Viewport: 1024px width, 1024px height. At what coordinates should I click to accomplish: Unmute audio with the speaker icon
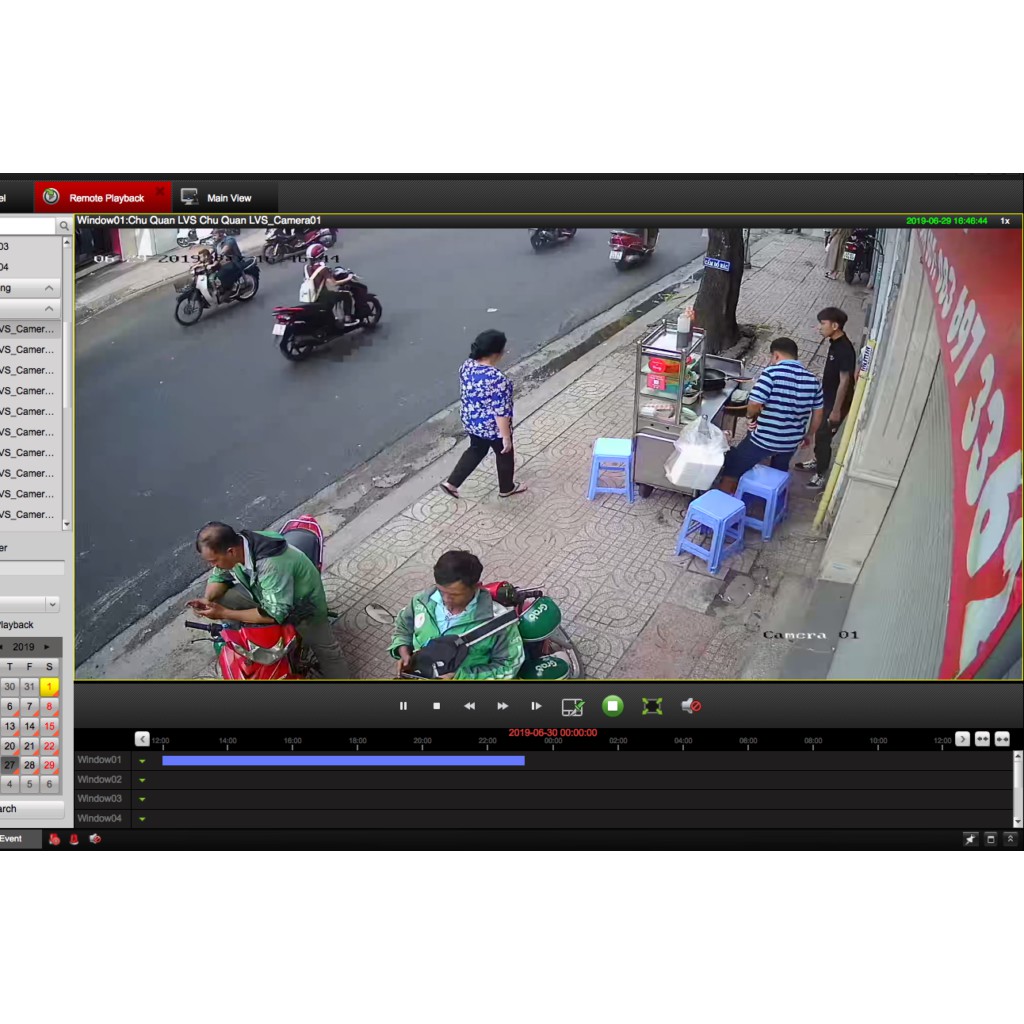[690, 706]
